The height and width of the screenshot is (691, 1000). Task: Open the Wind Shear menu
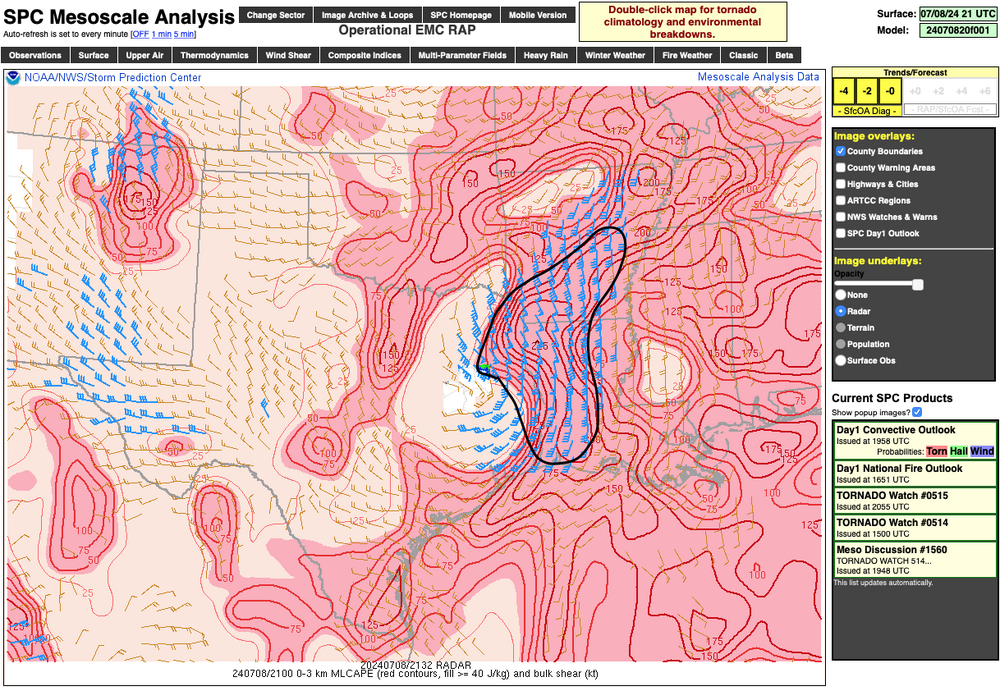[288, 56]
